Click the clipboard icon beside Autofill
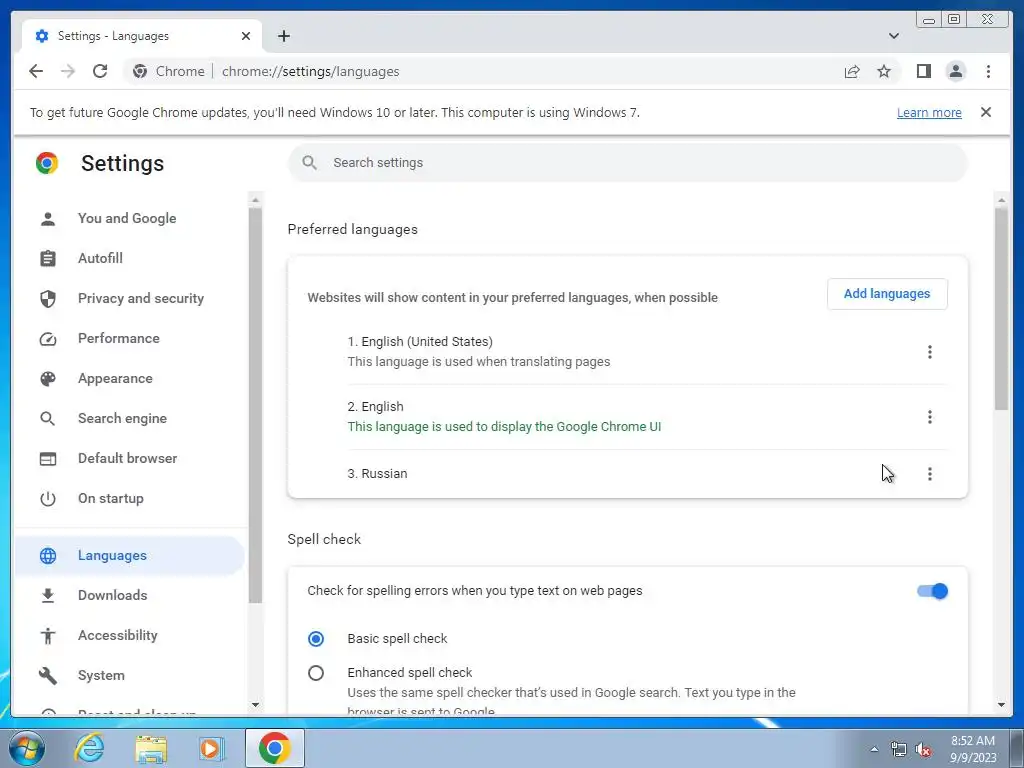Image resolution: width=1024 pixels, height=768 pixels. [x=48, y=259]
